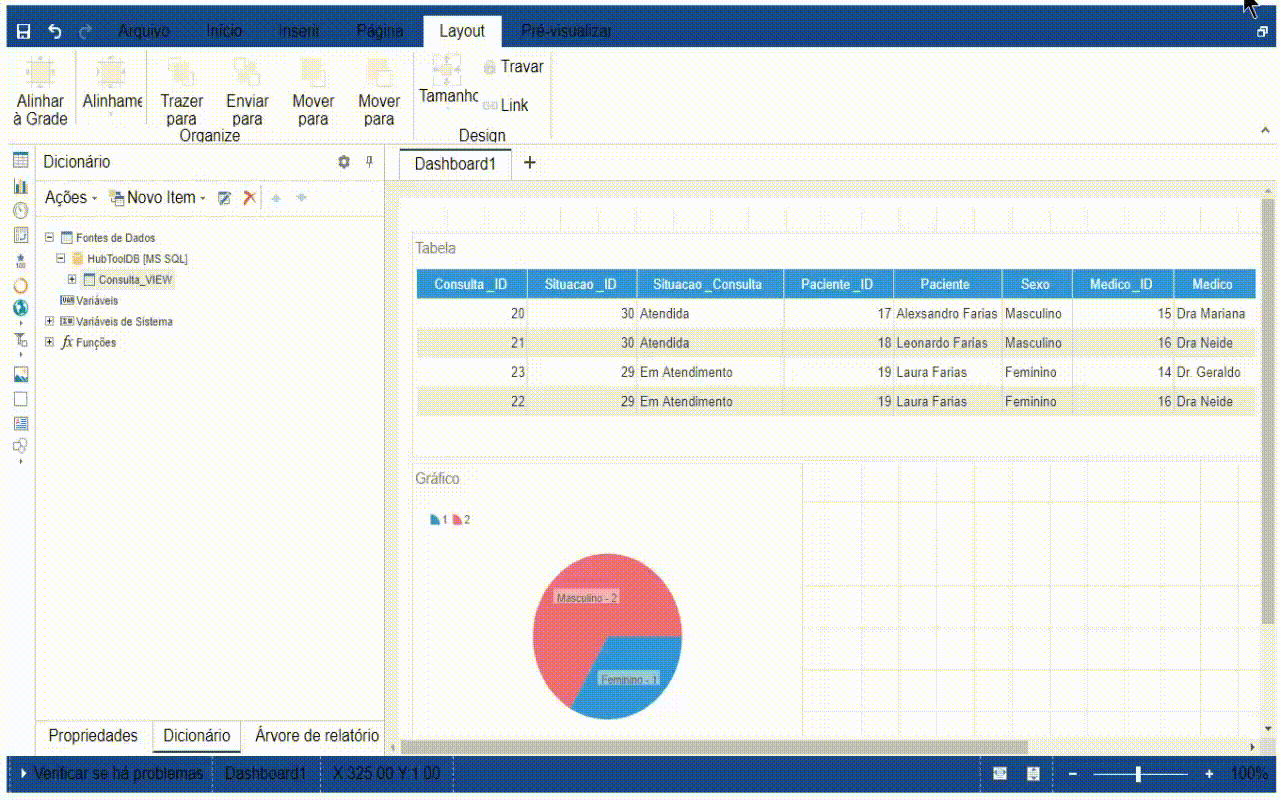Switch to the Pré-visualizar tab

pyautogui.click(x=566, y=31)
